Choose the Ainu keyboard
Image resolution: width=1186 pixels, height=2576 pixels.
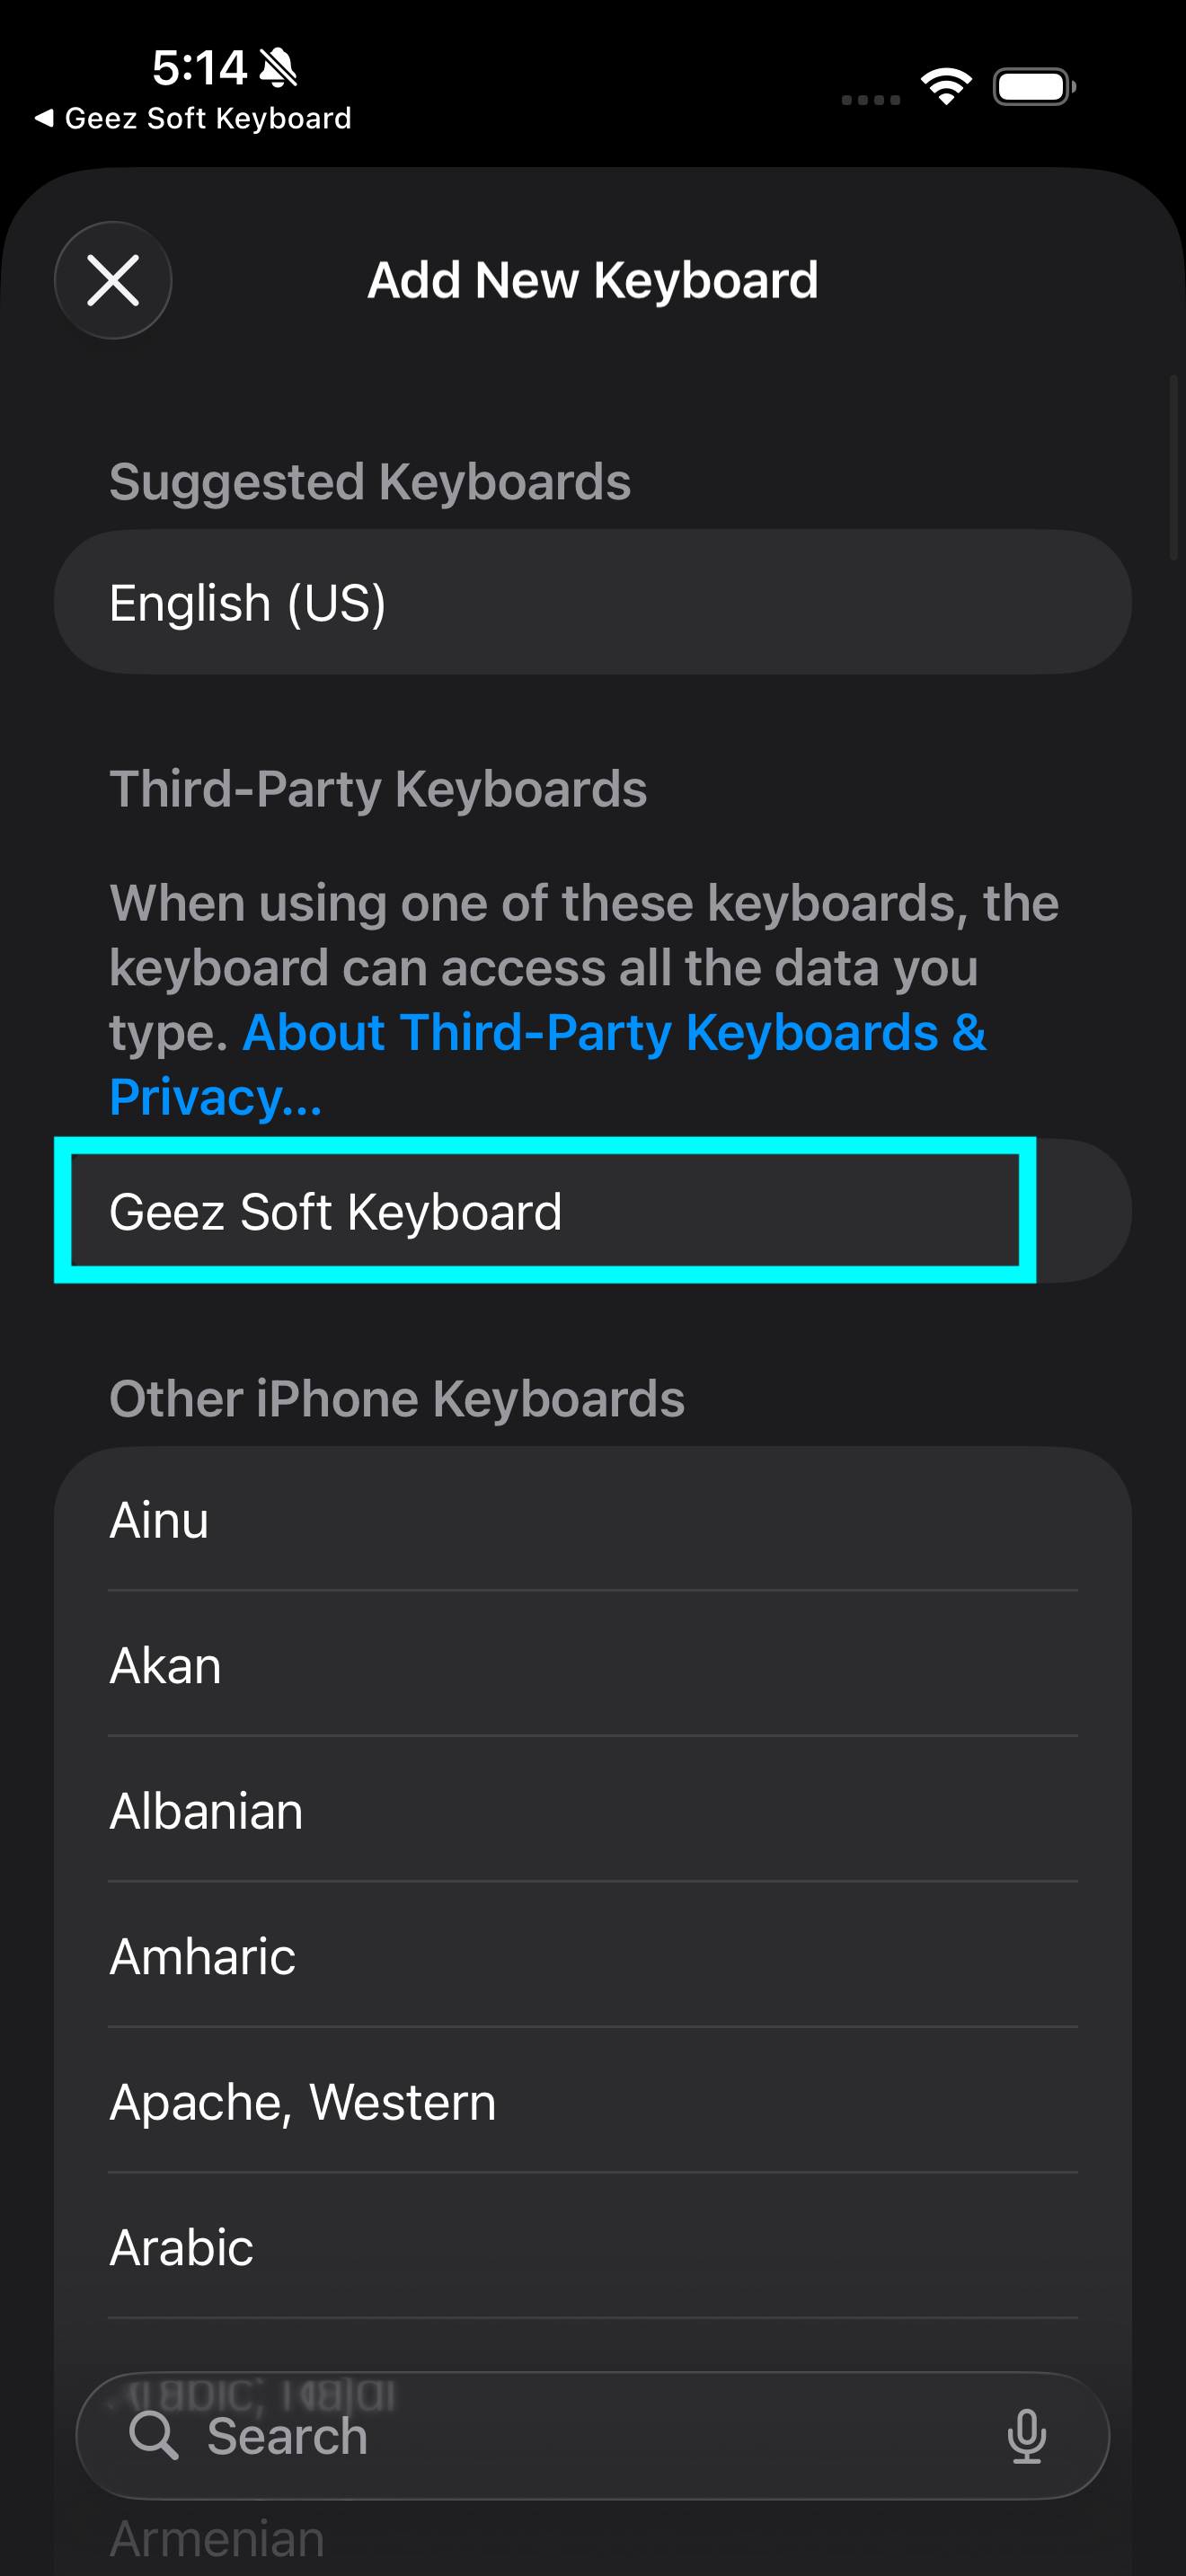point(592,1520)
